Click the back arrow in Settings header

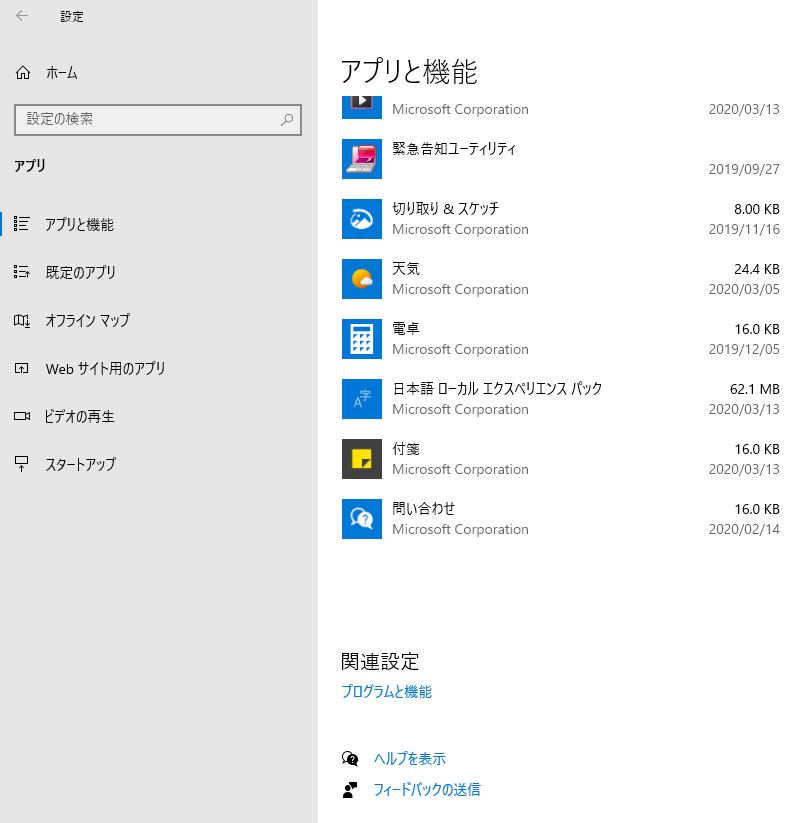pos(22,16)
